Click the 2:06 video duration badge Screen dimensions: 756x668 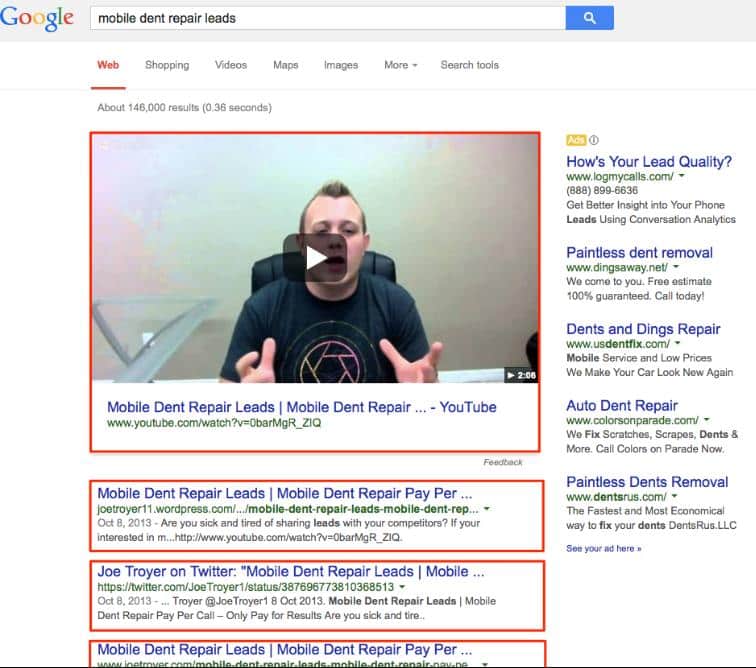(521, 375)
